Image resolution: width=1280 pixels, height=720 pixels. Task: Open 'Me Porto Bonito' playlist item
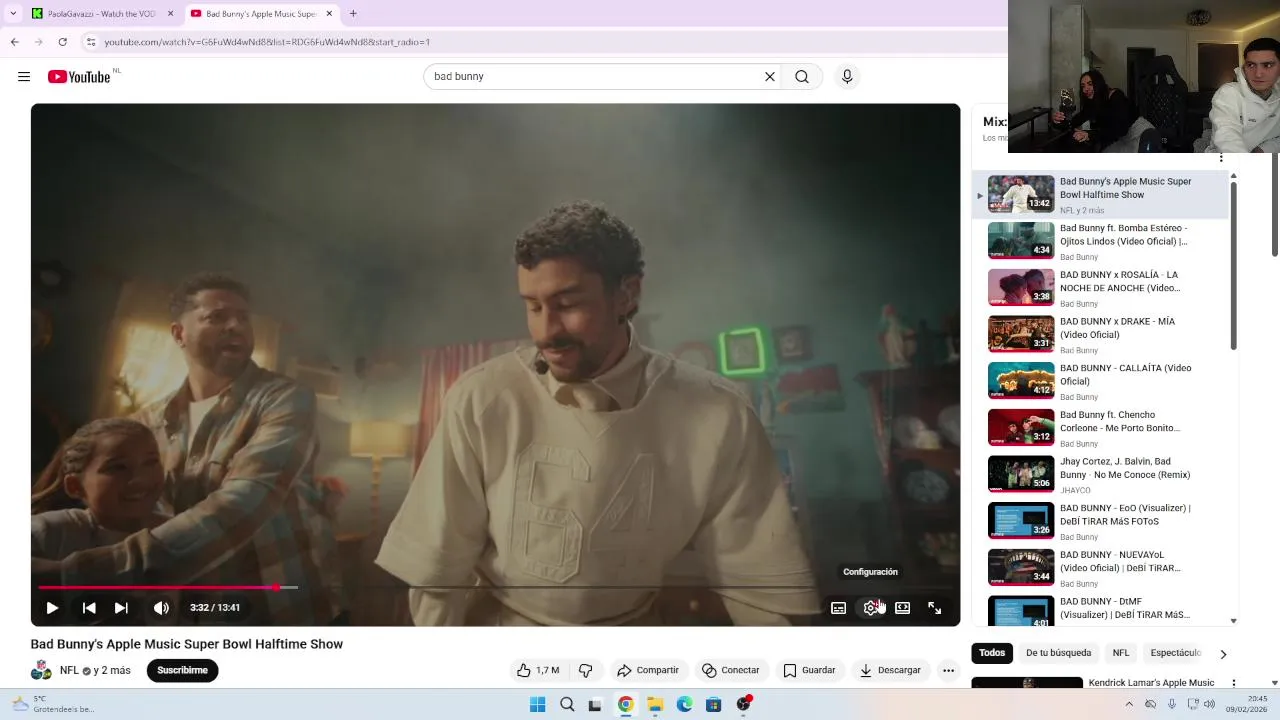[x=1099, y=428]
